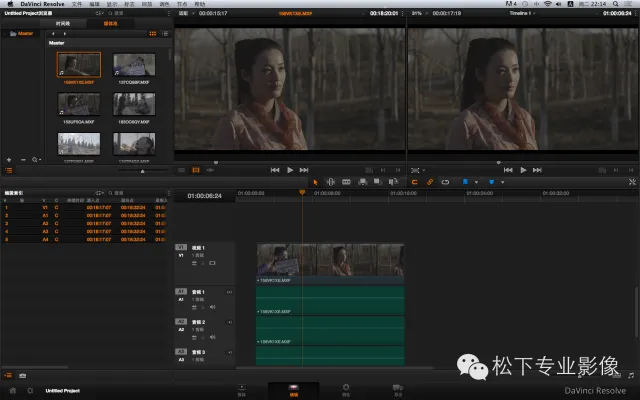Click the plus add-bin button under the bin list
The height and width of the screenshot is (400, 640).
click(9, 160)
